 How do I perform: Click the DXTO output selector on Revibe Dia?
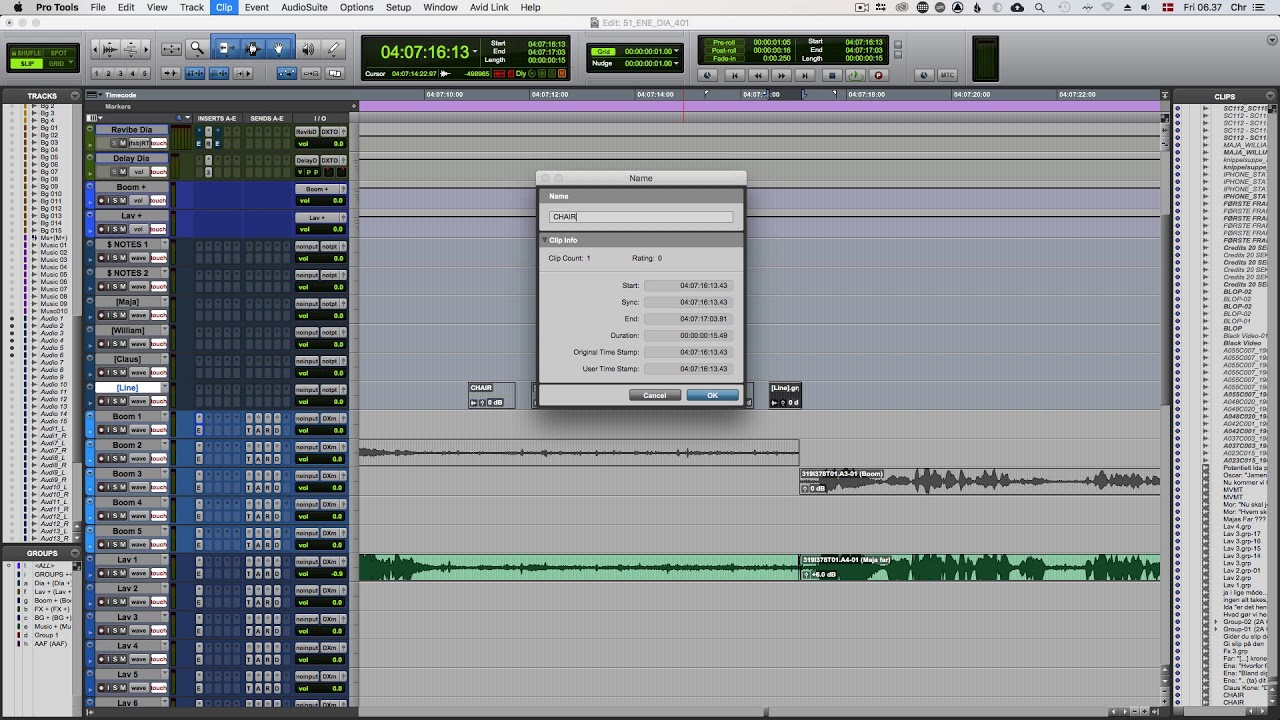pyautogui.click(x=331, y=131)
